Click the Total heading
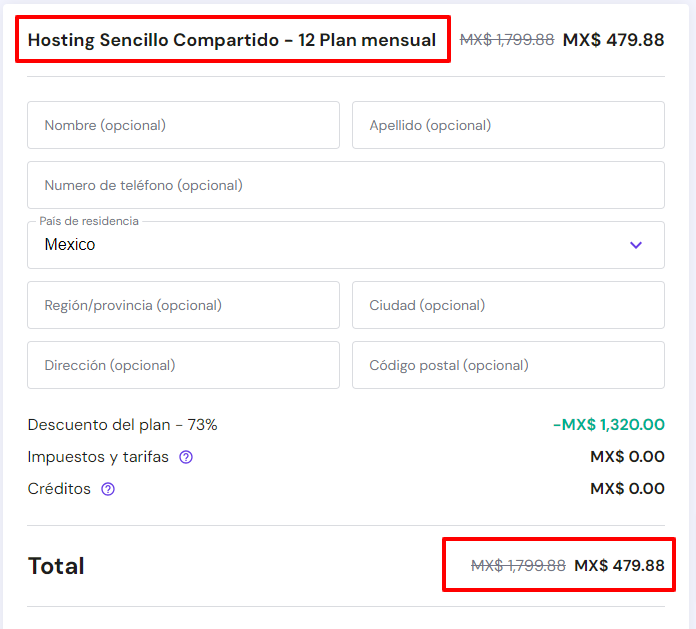 [56, 566]
